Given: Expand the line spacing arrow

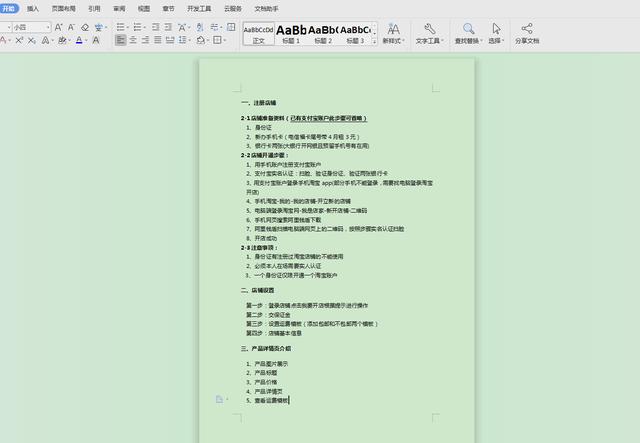Looking at the screenshot, I should pos(190,40).
